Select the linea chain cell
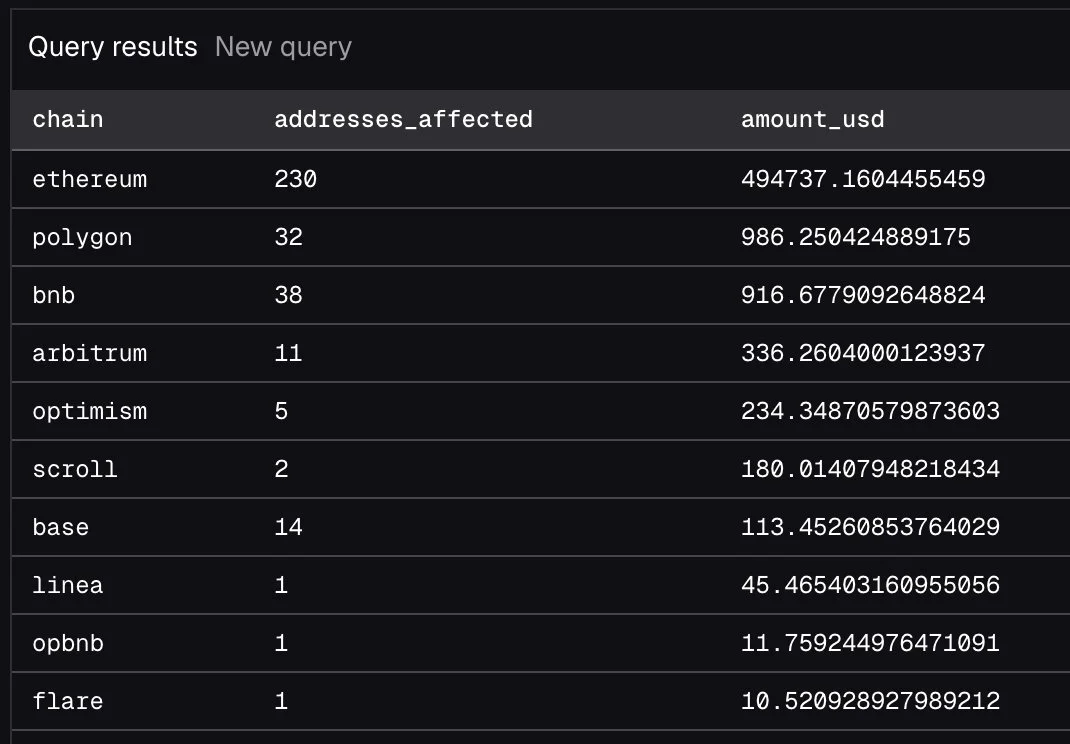Viewport: 1070px width, 744px height. 68,585
